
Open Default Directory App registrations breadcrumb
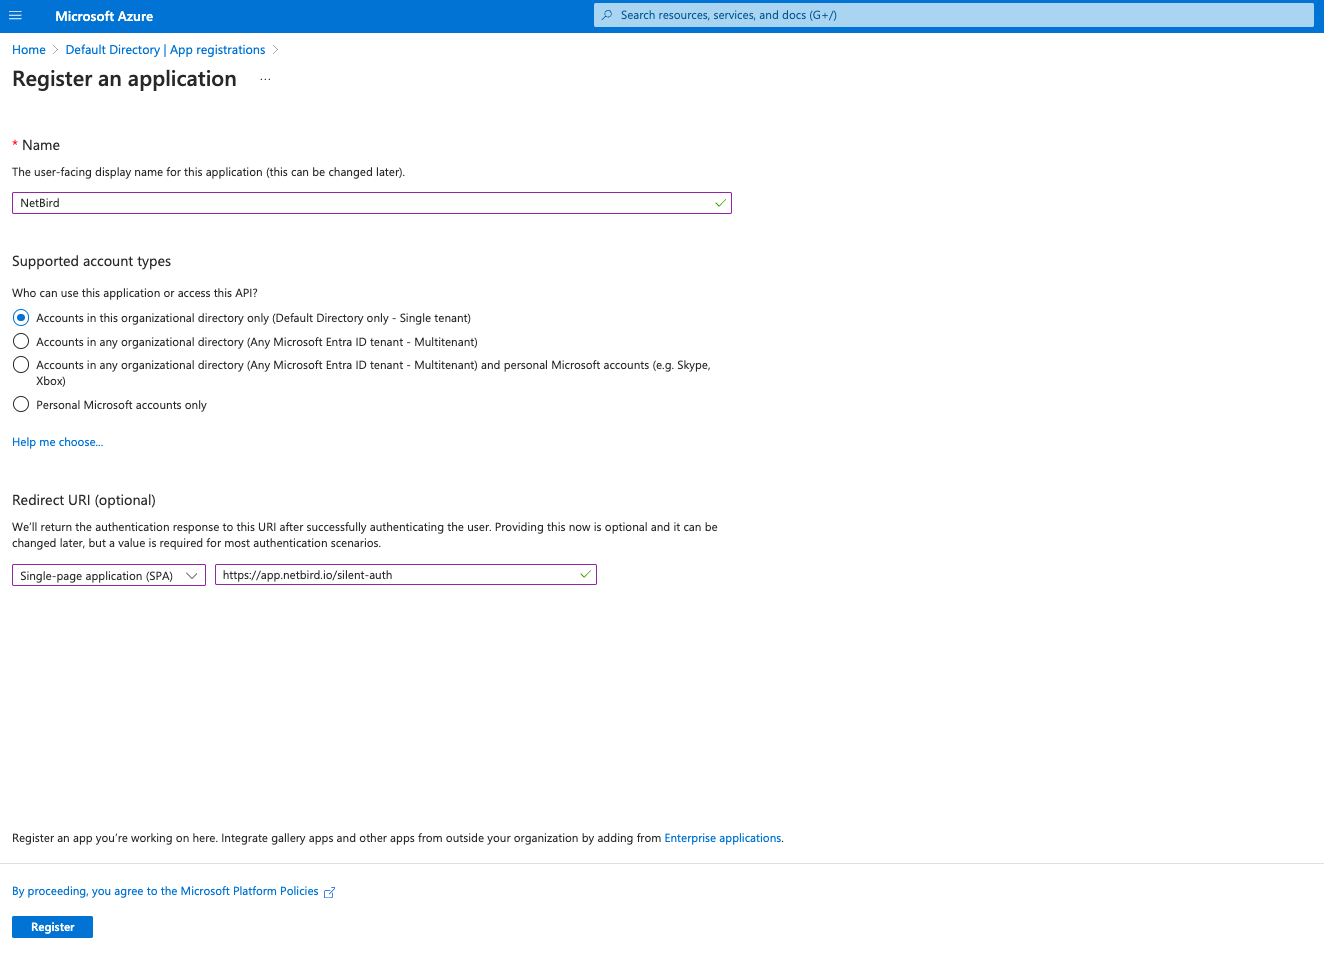[x=165, y=49]
